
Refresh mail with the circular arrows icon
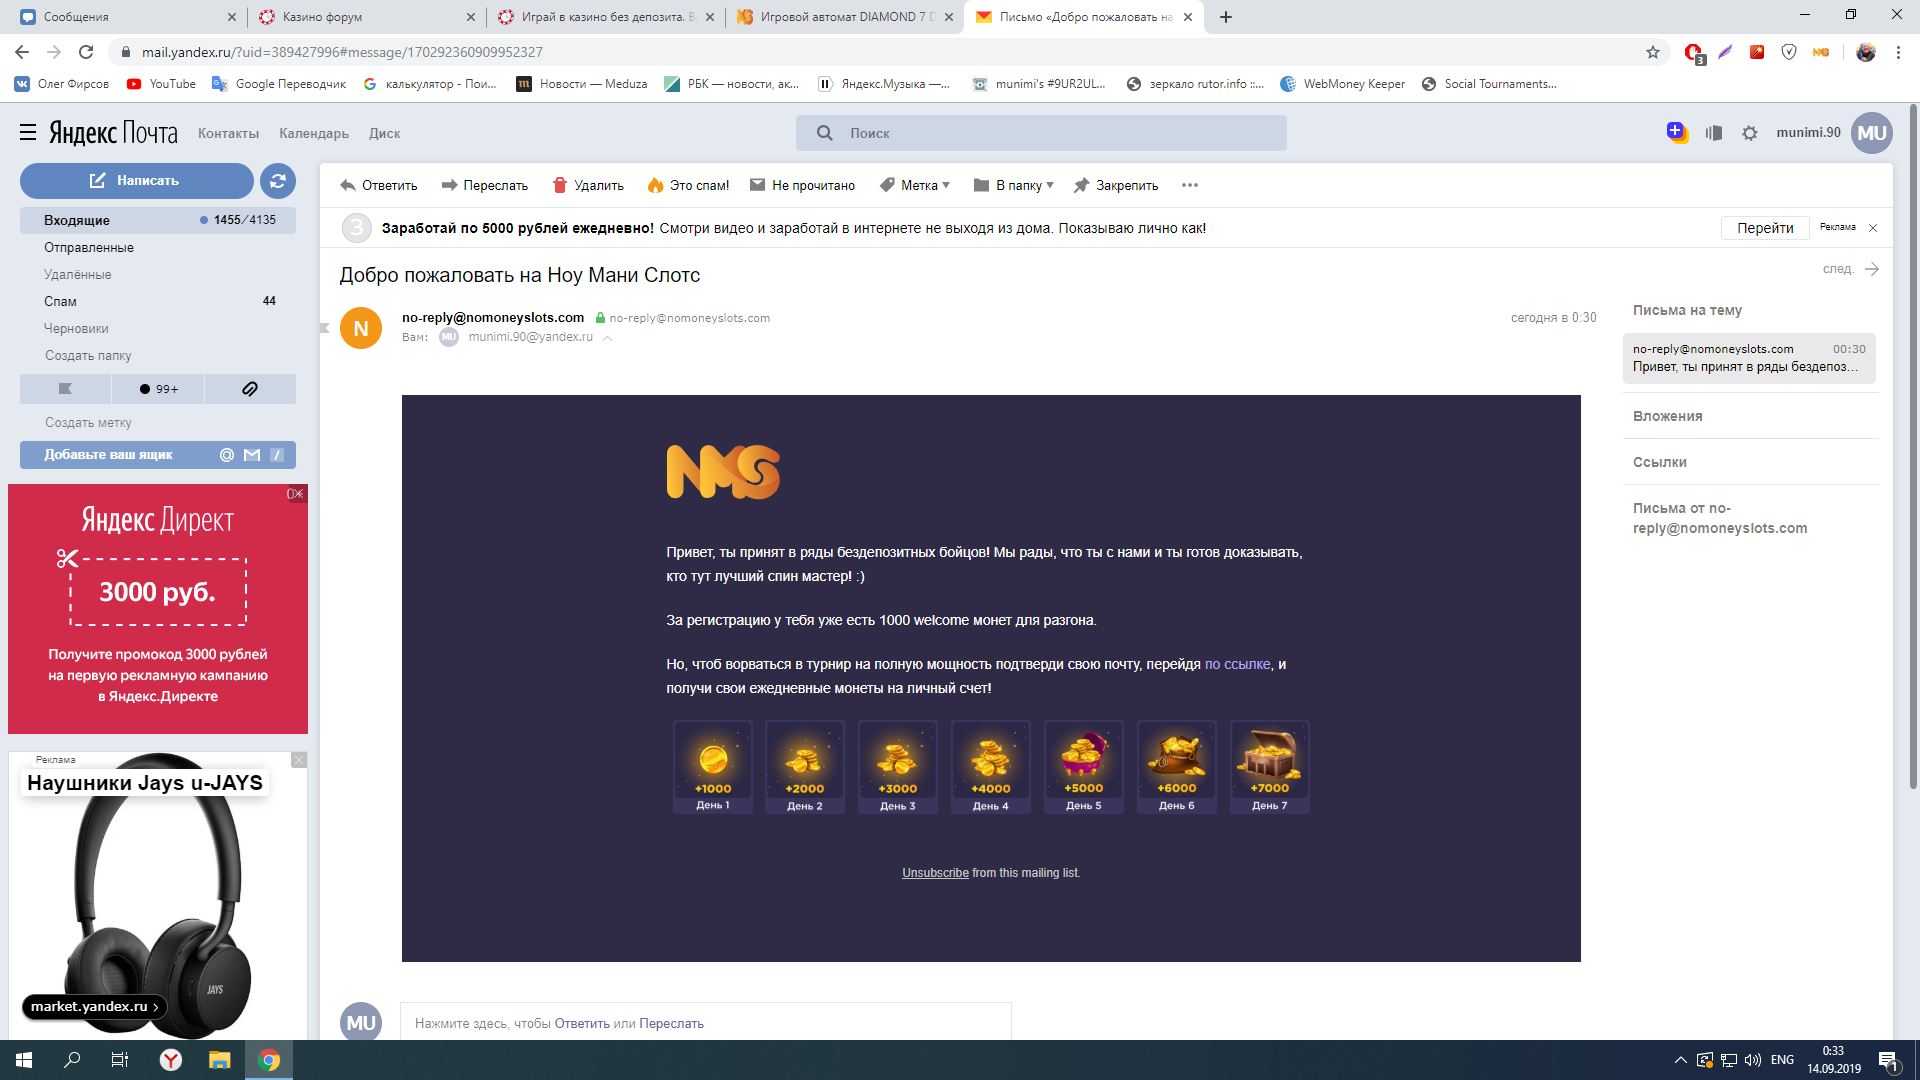278,181
